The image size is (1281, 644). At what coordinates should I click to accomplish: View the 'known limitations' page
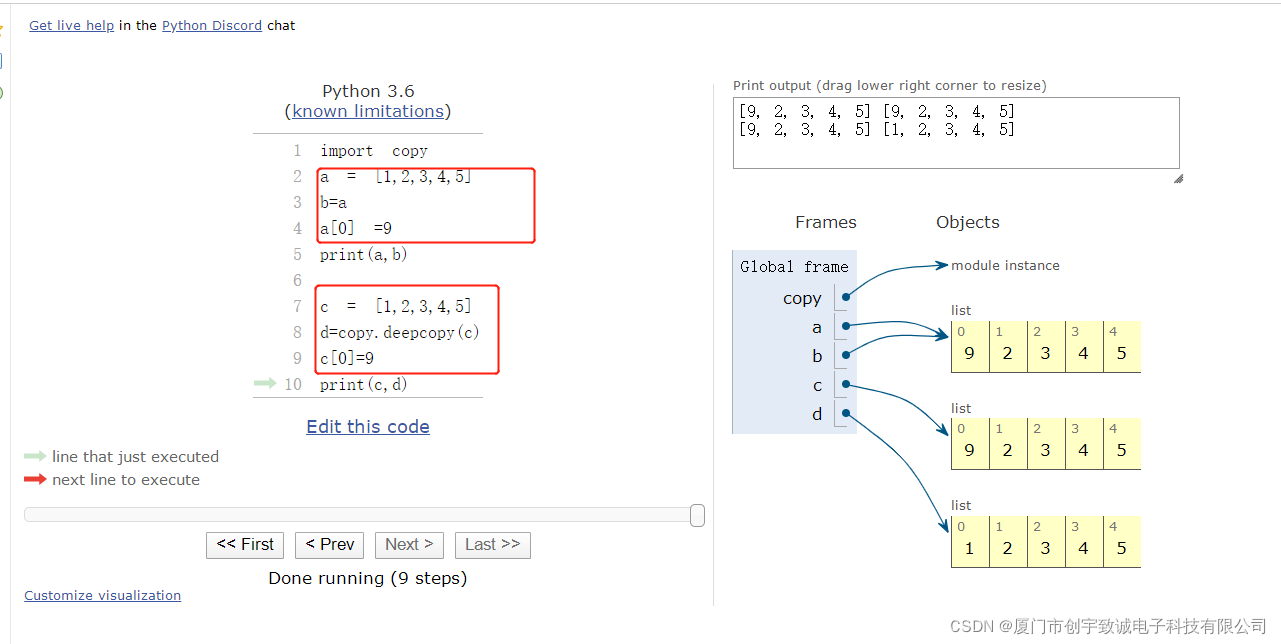coord(367,111)
